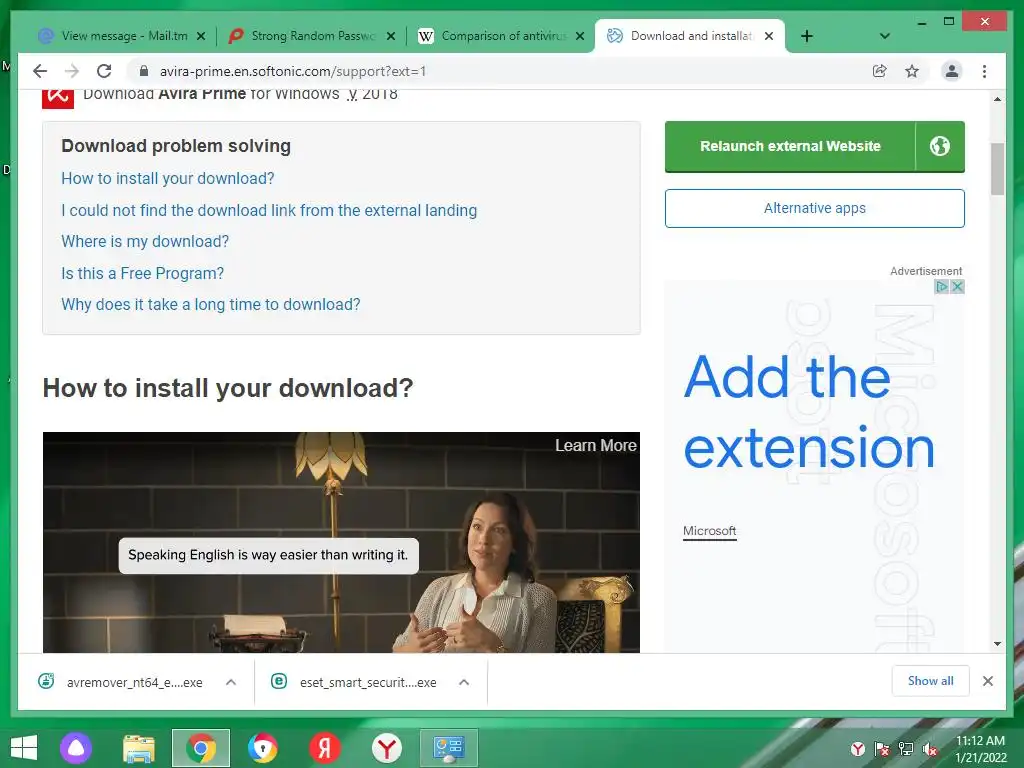Open File Explorer from taskbar
Viewport: 1024px width, 768px height.
point(139,748)
